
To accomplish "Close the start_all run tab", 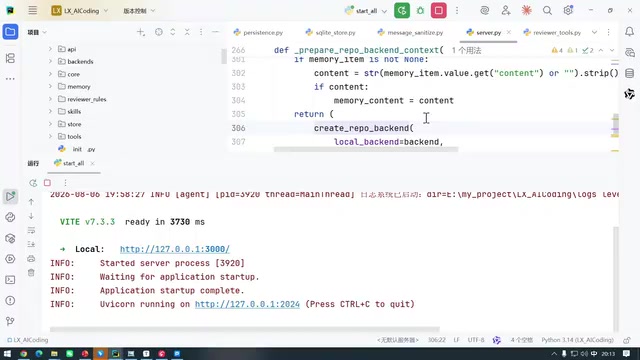I will coord(92,163).
